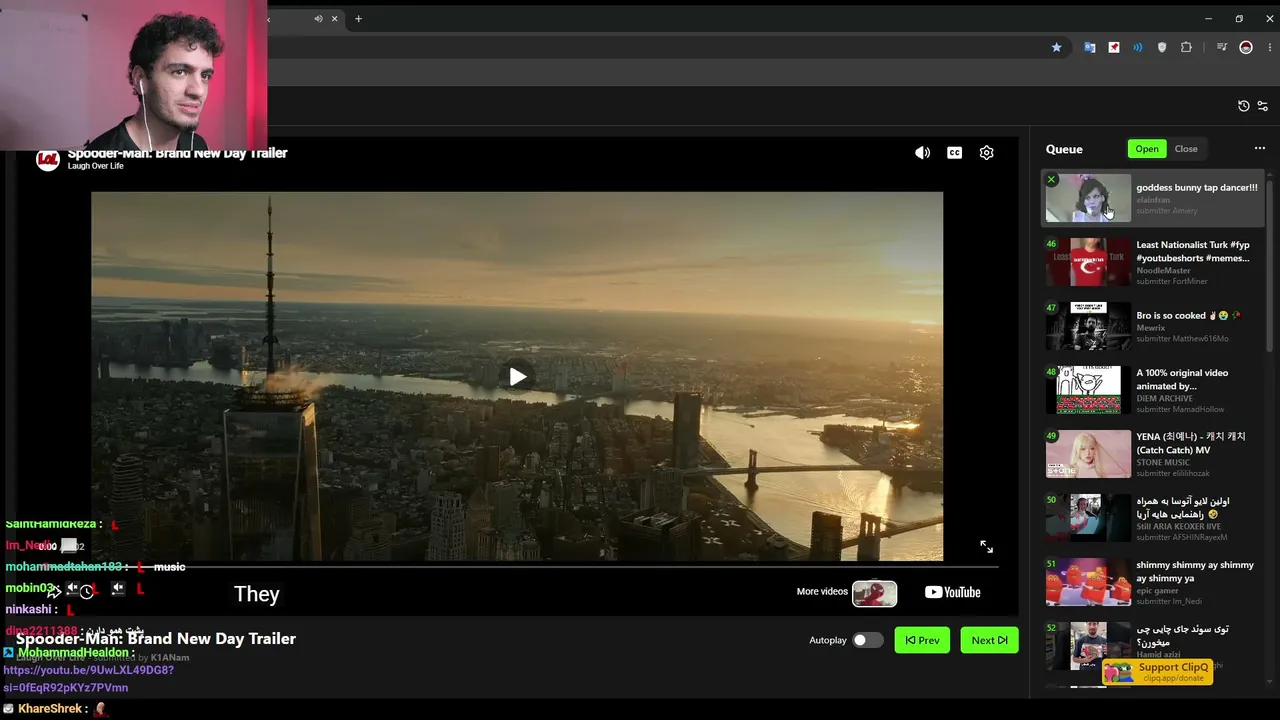
Task: Play the Spooder-Man trailer video
Action: click(x=517, y=377)
